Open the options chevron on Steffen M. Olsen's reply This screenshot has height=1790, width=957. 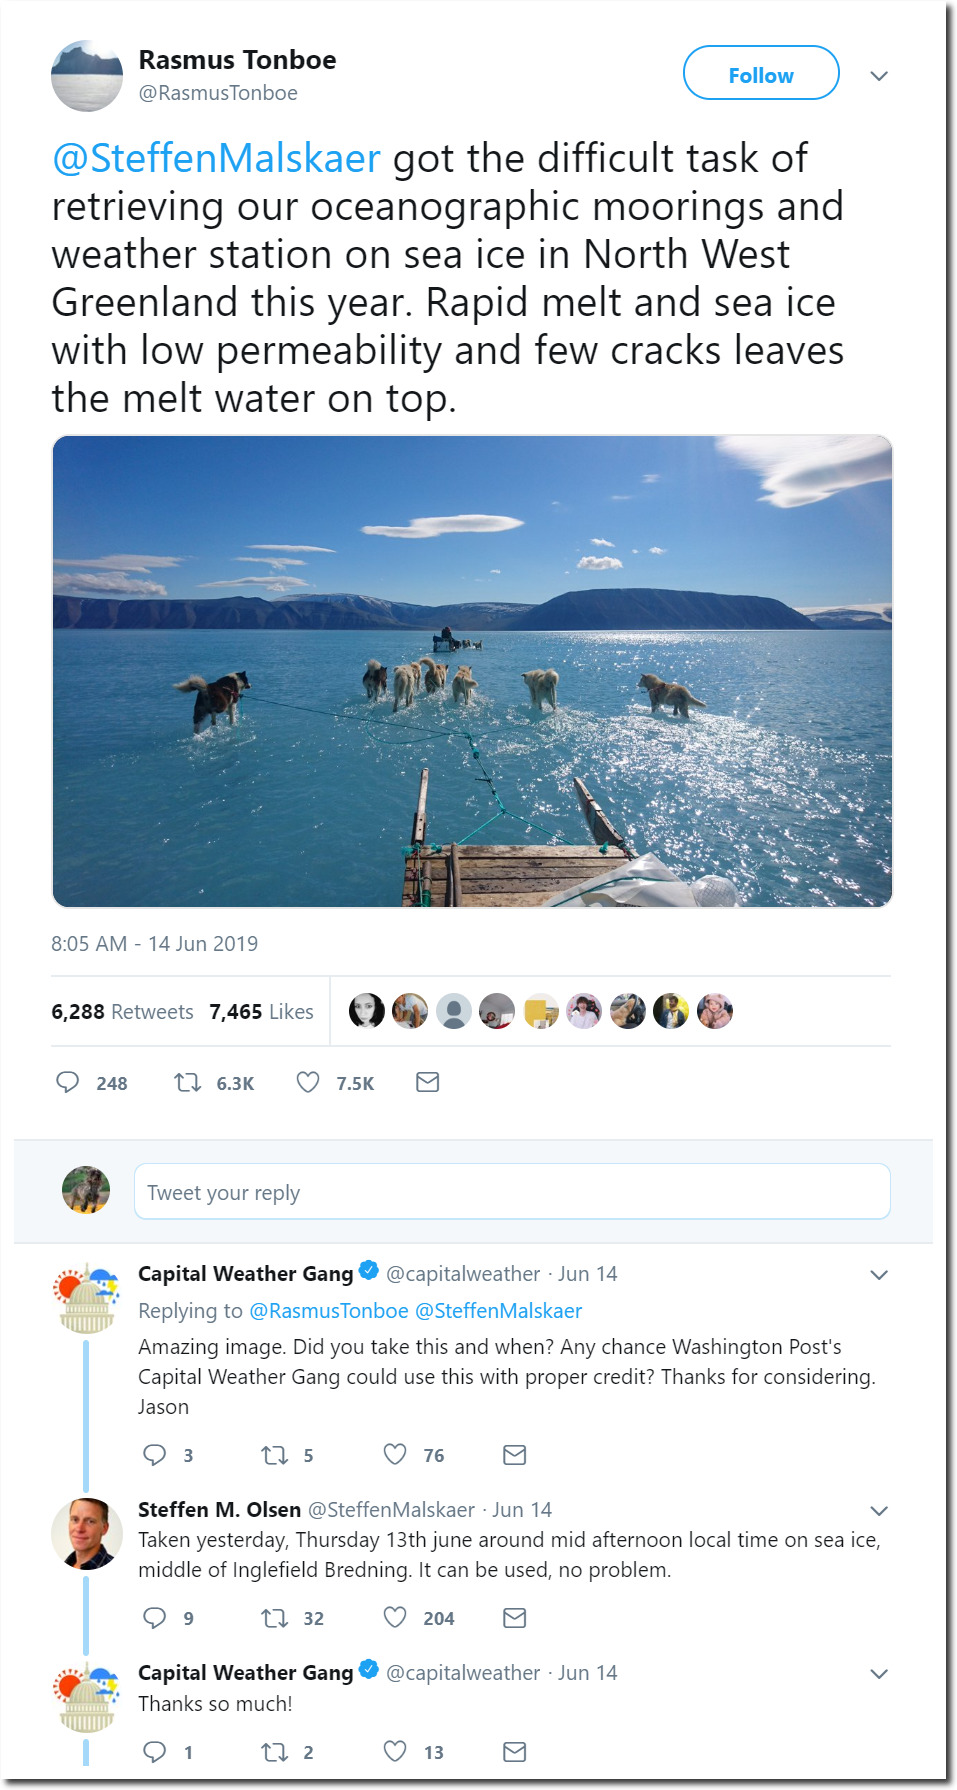pyautogui.click(x=879, y=1511)
